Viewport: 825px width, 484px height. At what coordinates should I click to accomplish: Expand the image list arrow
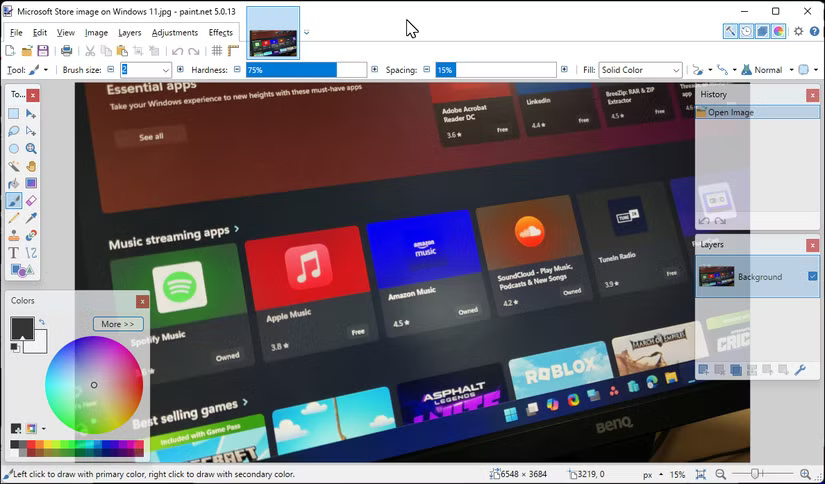pyautogui.click(x=307, y=33)
